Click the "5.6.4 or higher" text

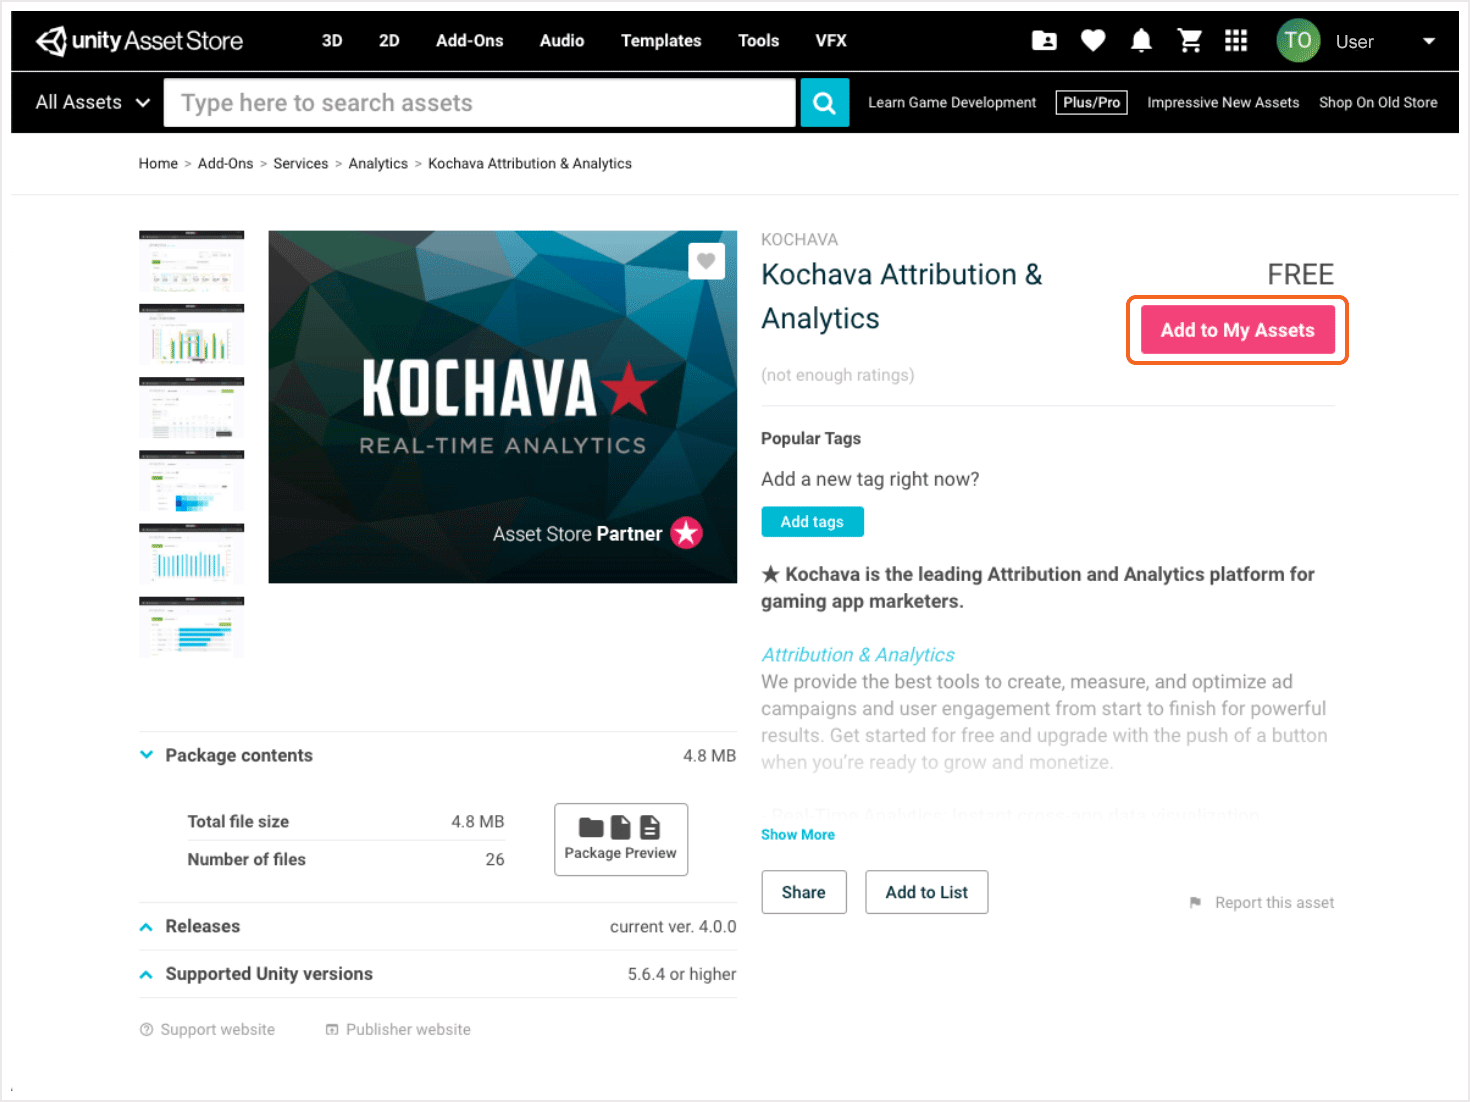(x=682, y=974)
